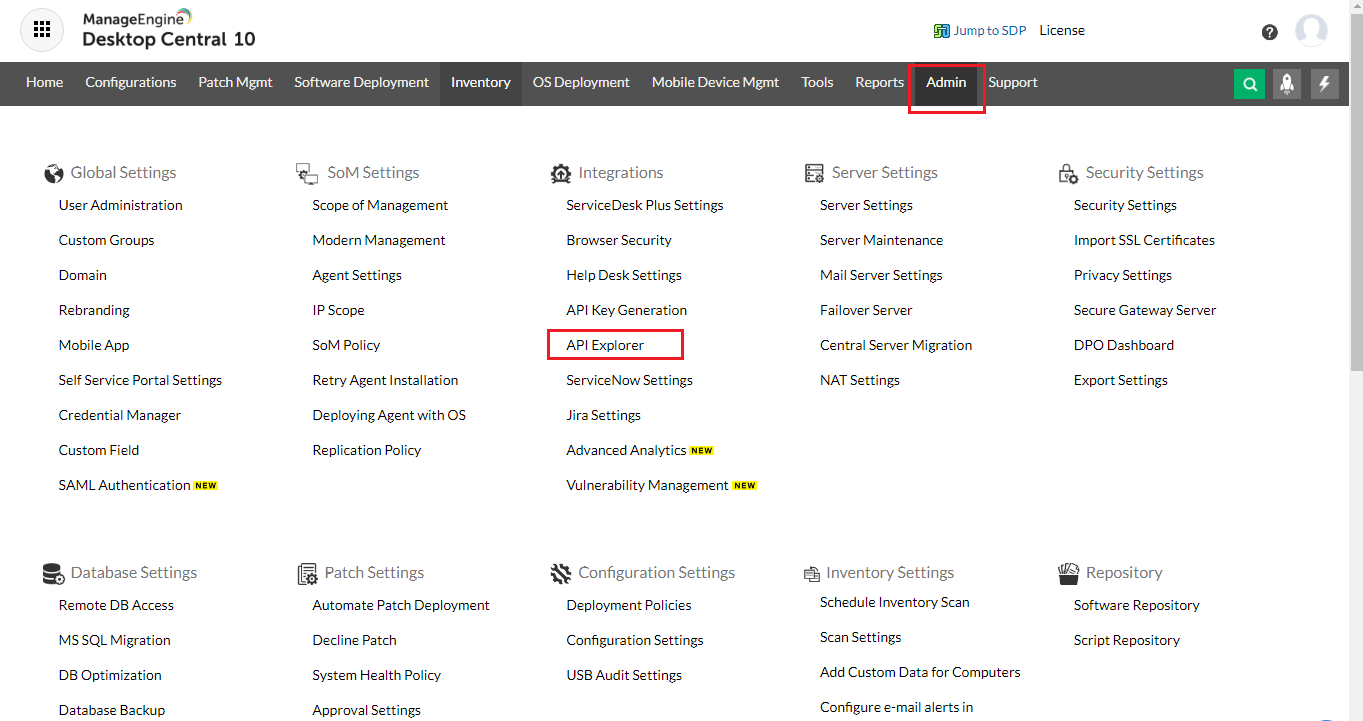Click the lightning bolt quick actions icon
Screen dimensions: 1363x721
[1325, 84]
